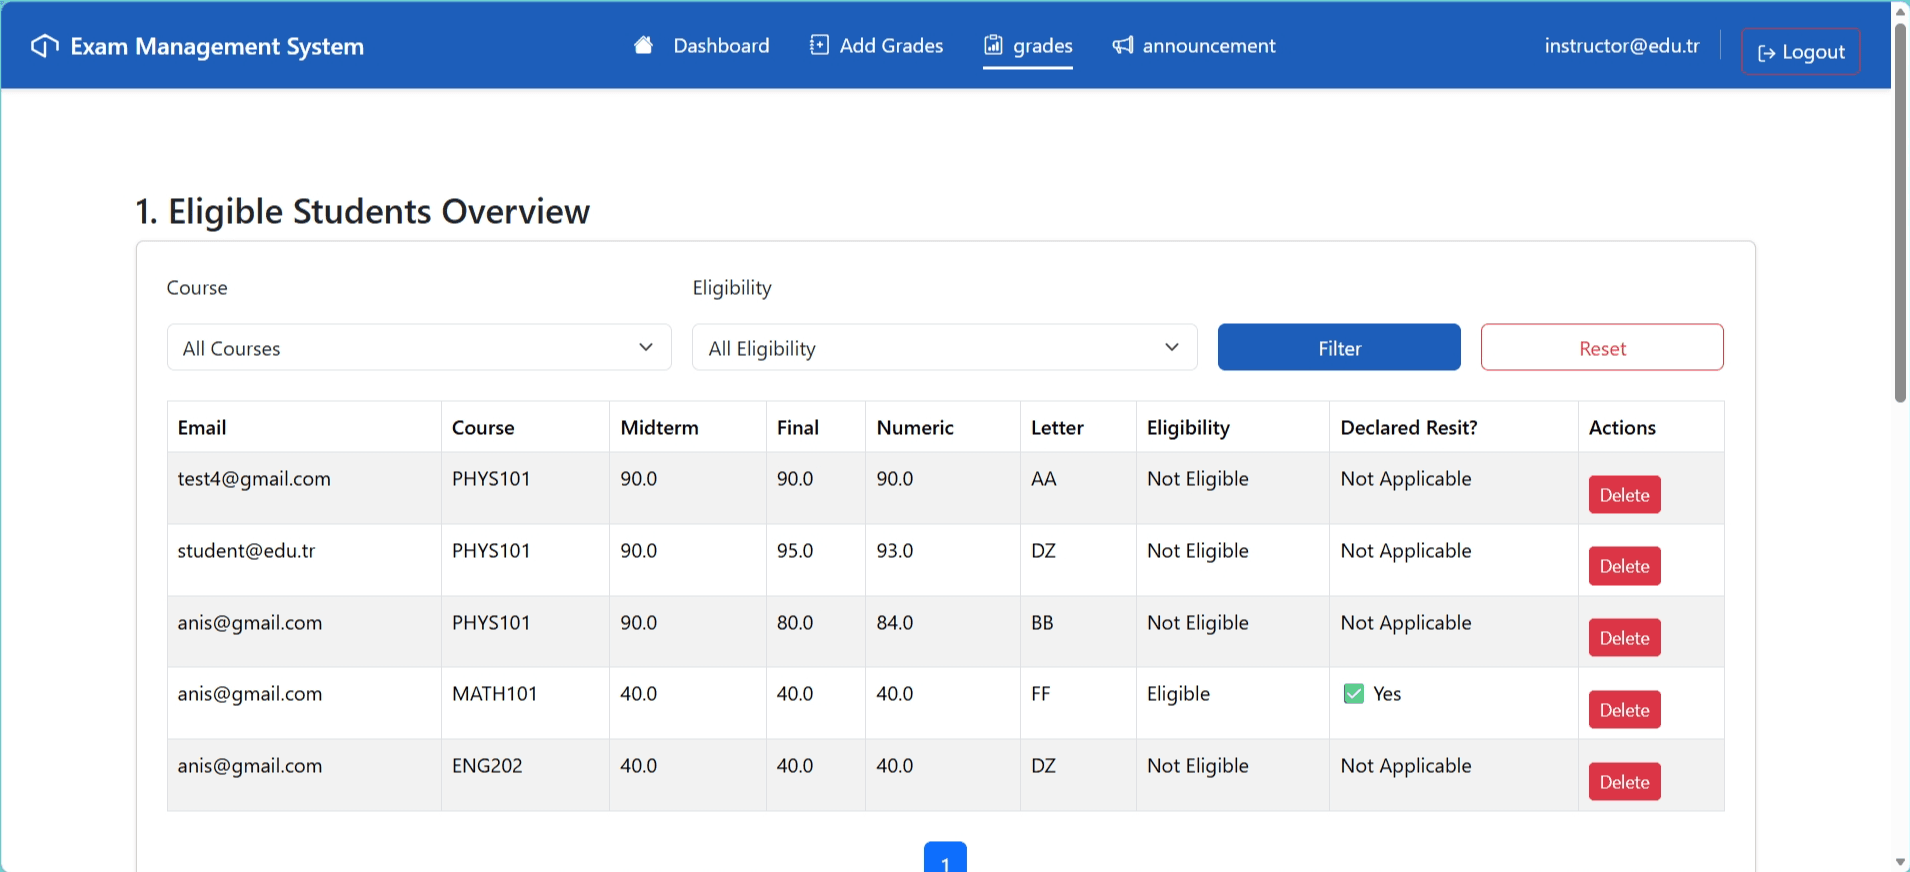Click the scrollbar down arrow
The height and width of the screenshot is (872, 1910).
pyautogui.click(x=1900, y=862)
